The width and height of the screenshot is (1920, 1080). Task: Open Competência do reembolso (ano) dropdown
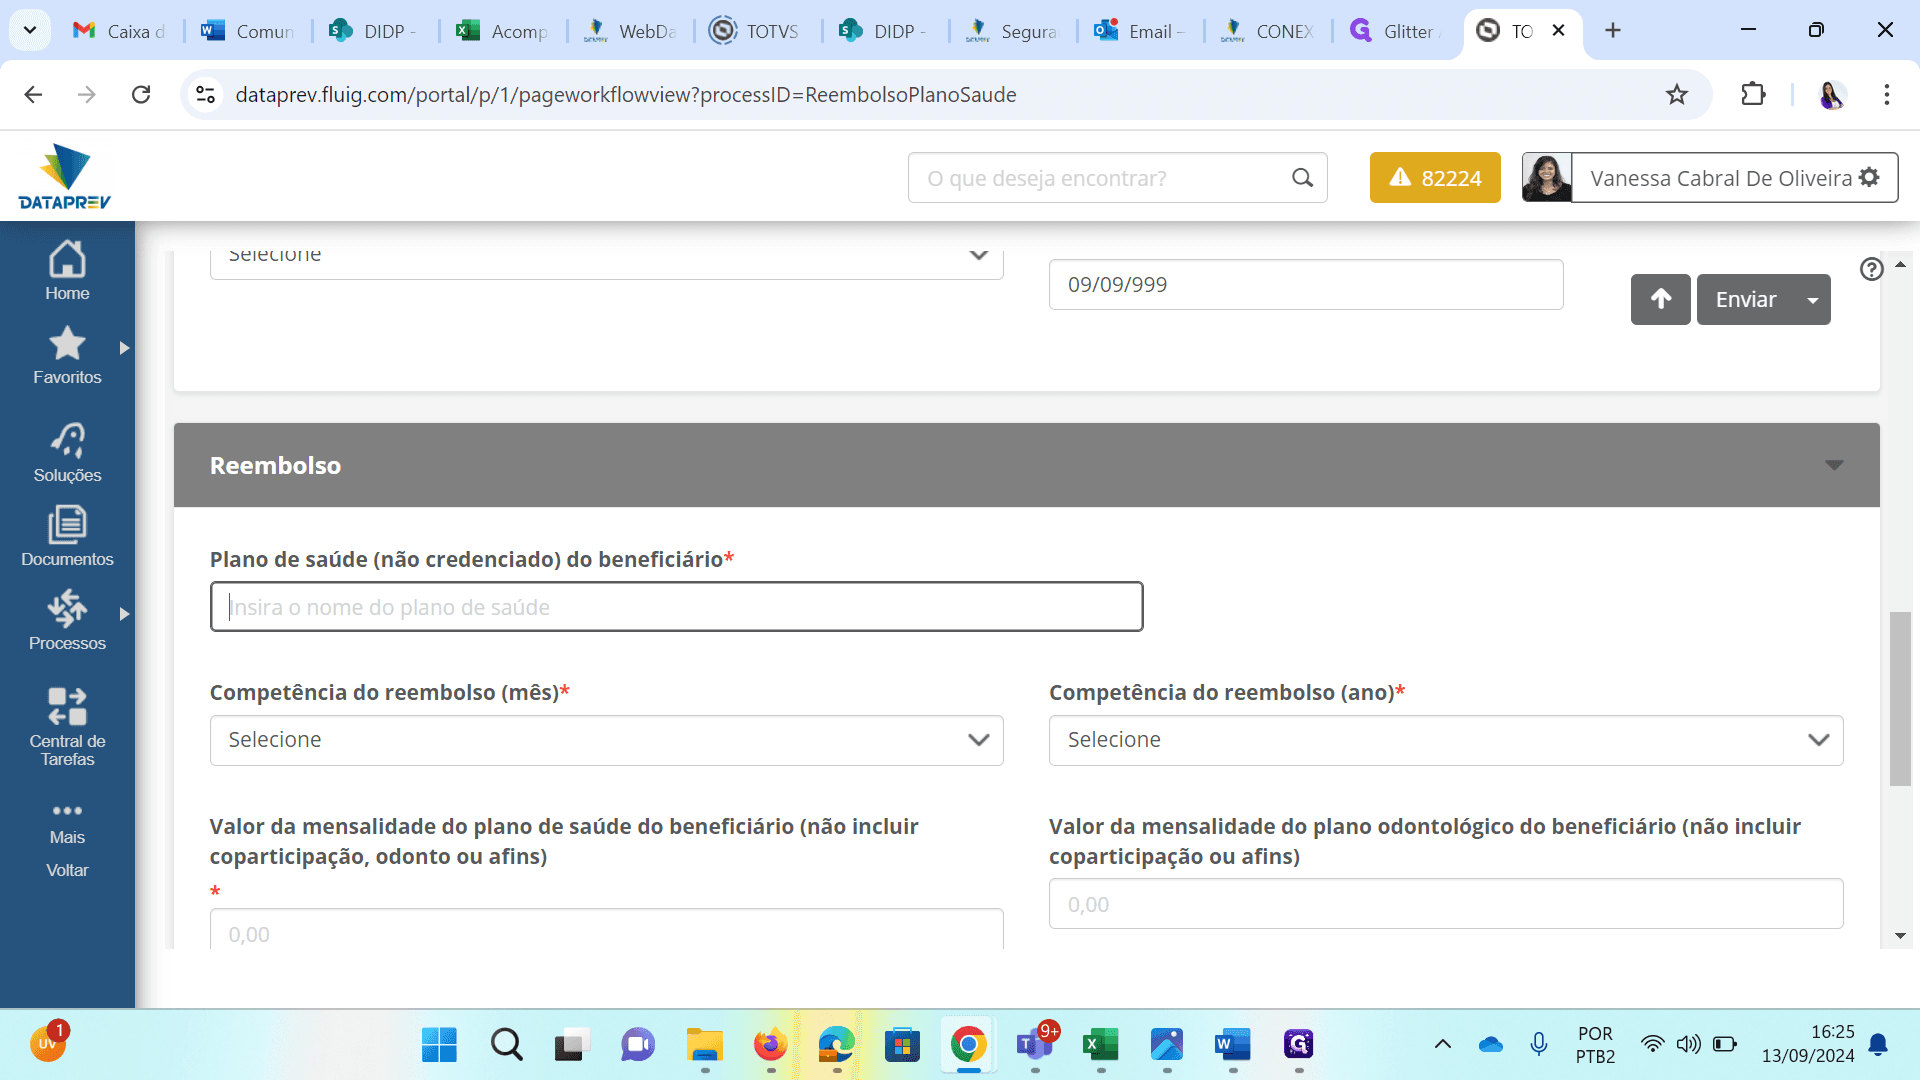point(1445,740)
